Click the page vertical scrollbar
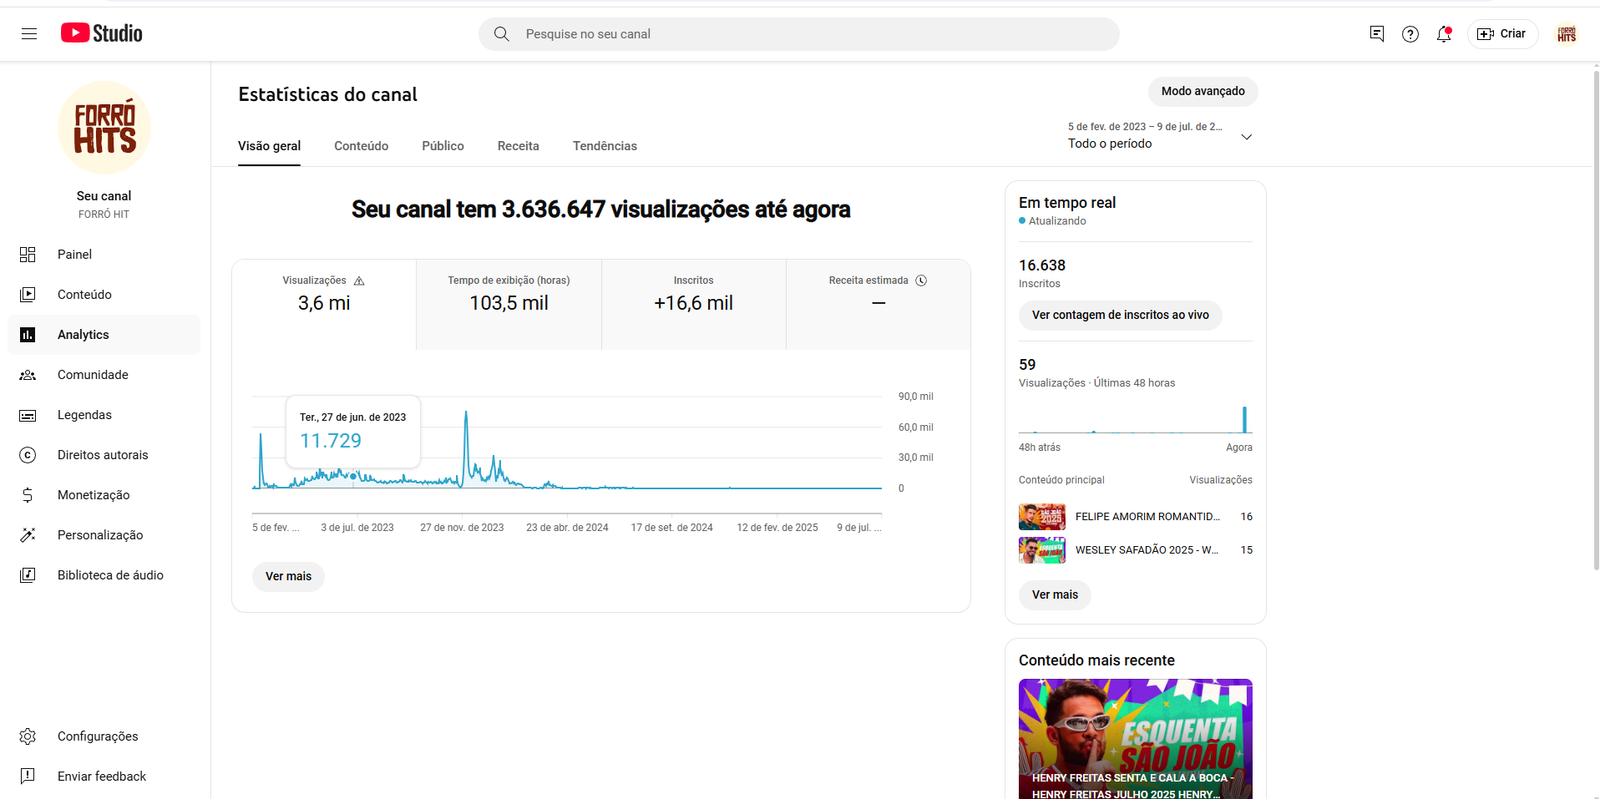1600x799 pixels. click(x=1595, y=320)
